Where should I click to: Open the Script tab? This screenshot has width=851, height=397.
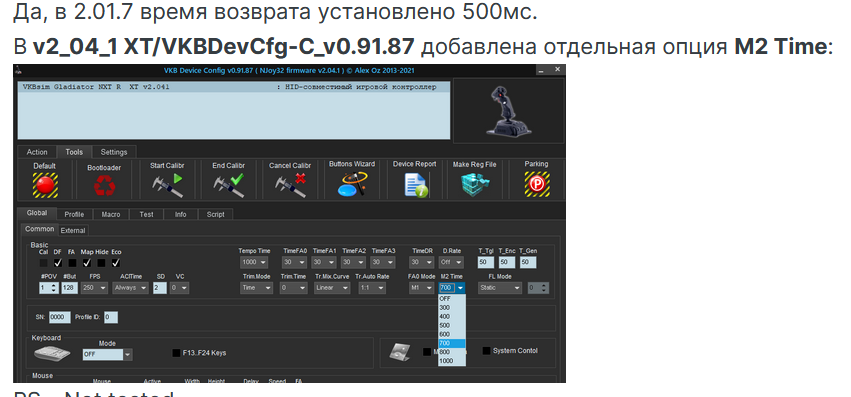tap(215, 215)
